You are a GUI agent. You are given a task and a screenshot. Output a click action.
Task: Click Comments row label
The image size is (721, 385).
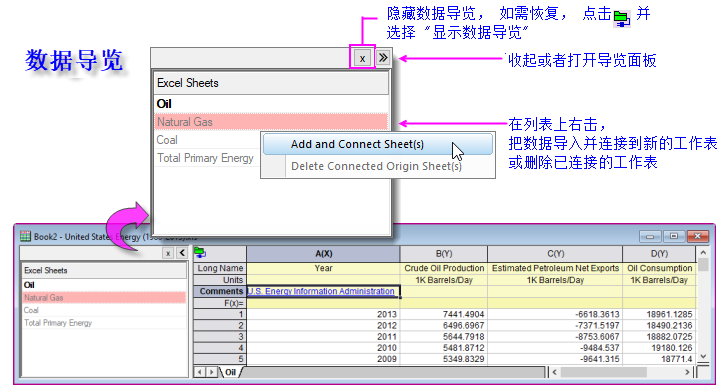(x=220, y=291)
